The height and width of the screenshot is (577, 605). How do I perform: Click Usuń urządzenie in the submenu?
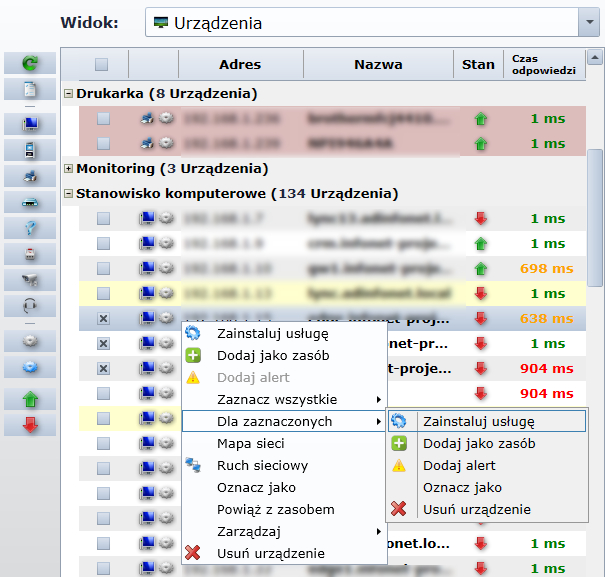click(x=476, y=509)
